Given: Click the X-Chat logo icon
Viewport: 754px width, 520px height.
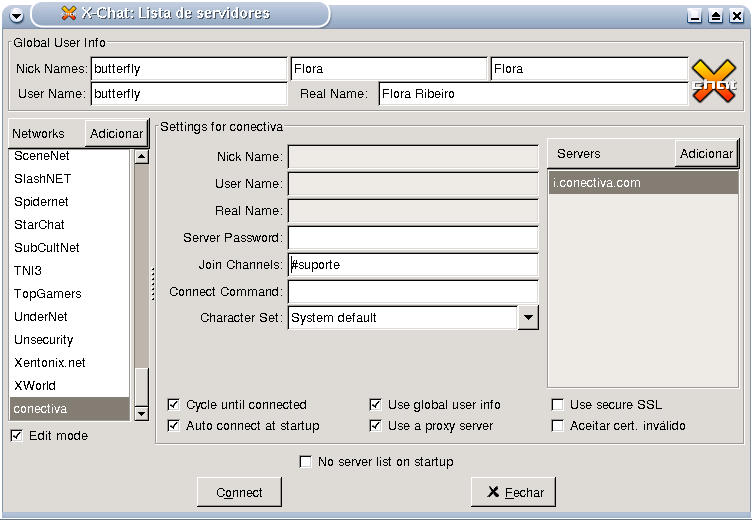Looking at the screenshot, I should tap(714, 81).
